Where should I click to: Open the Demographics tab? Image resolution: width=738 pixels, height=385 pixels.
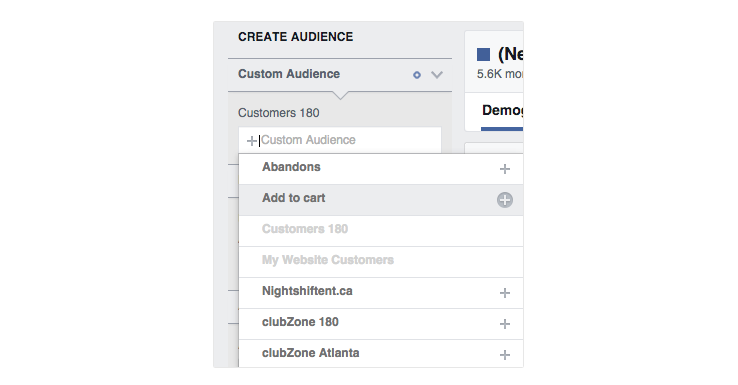click(502, 111)
